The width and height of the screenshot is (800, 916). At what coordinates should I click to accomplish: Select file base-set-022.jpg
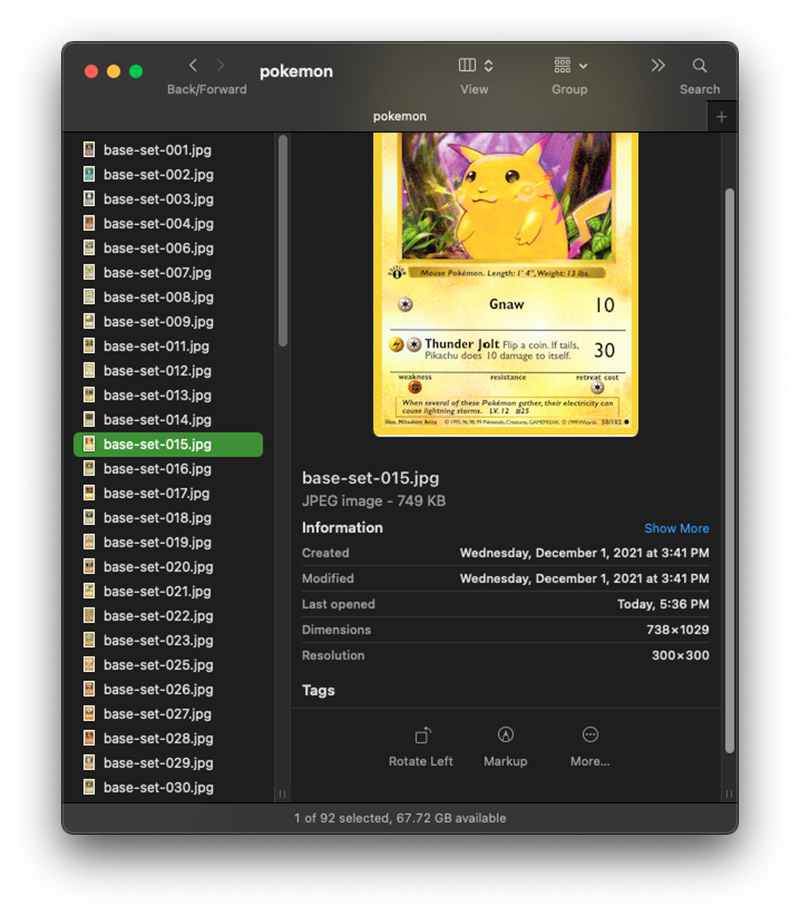[168, 616]
